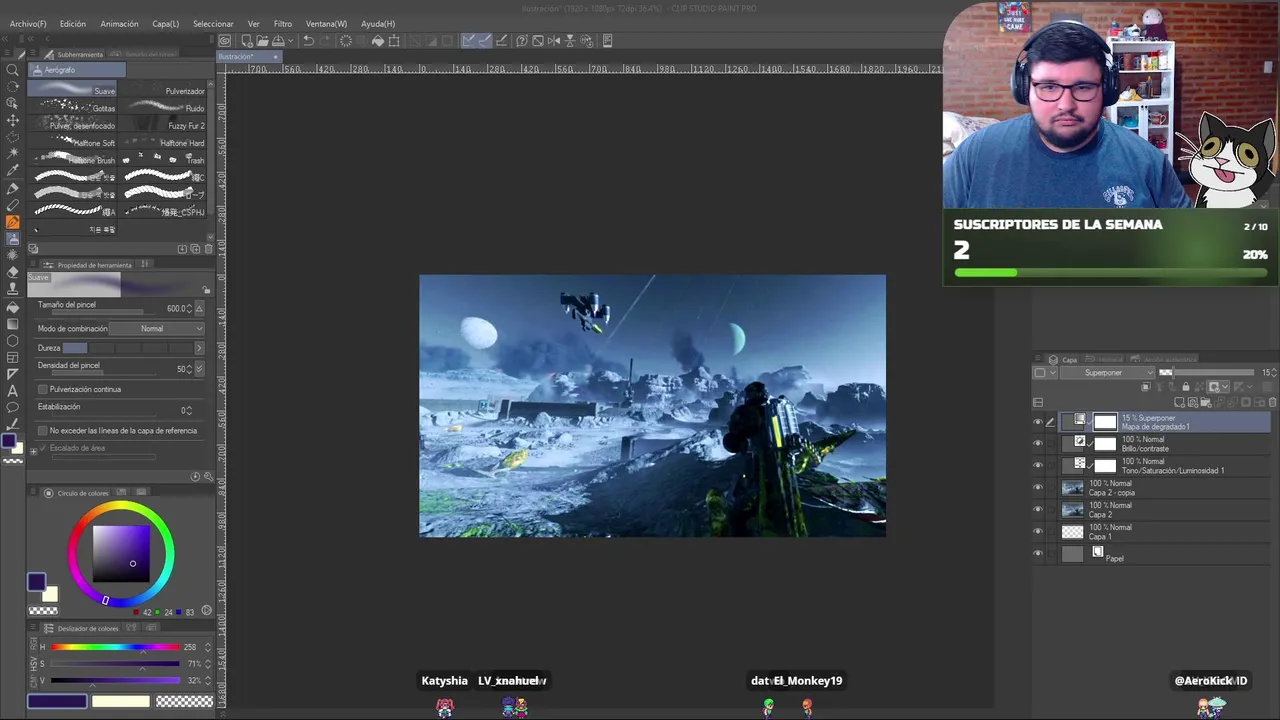Open the Archivo menu

click(x=28, y=23)
